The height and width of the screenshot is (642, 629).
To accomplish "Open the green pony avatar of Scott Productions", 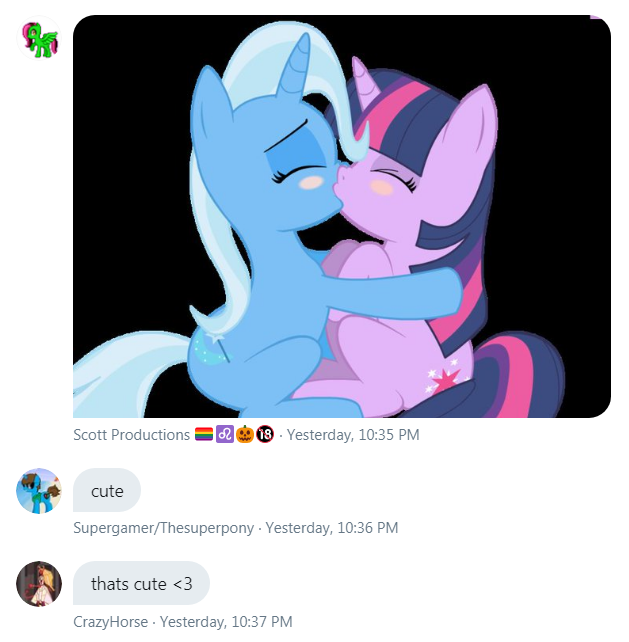I will pos(39,38).
